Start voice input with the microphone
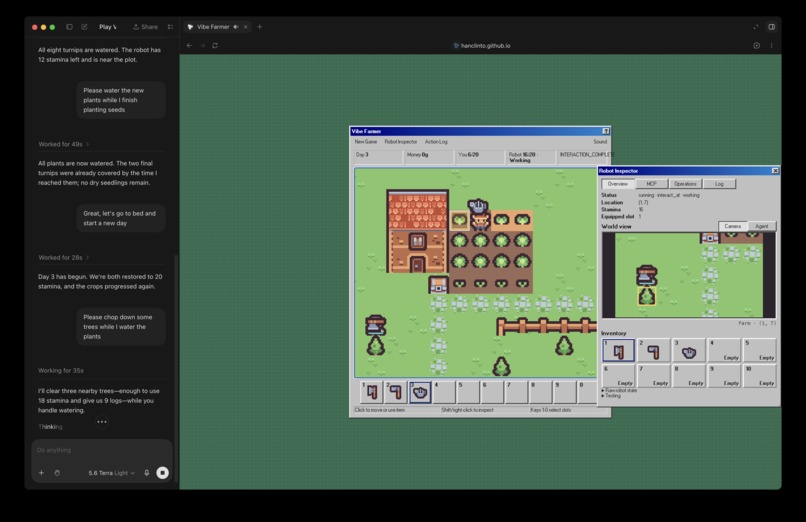 (x=146, y=473)
